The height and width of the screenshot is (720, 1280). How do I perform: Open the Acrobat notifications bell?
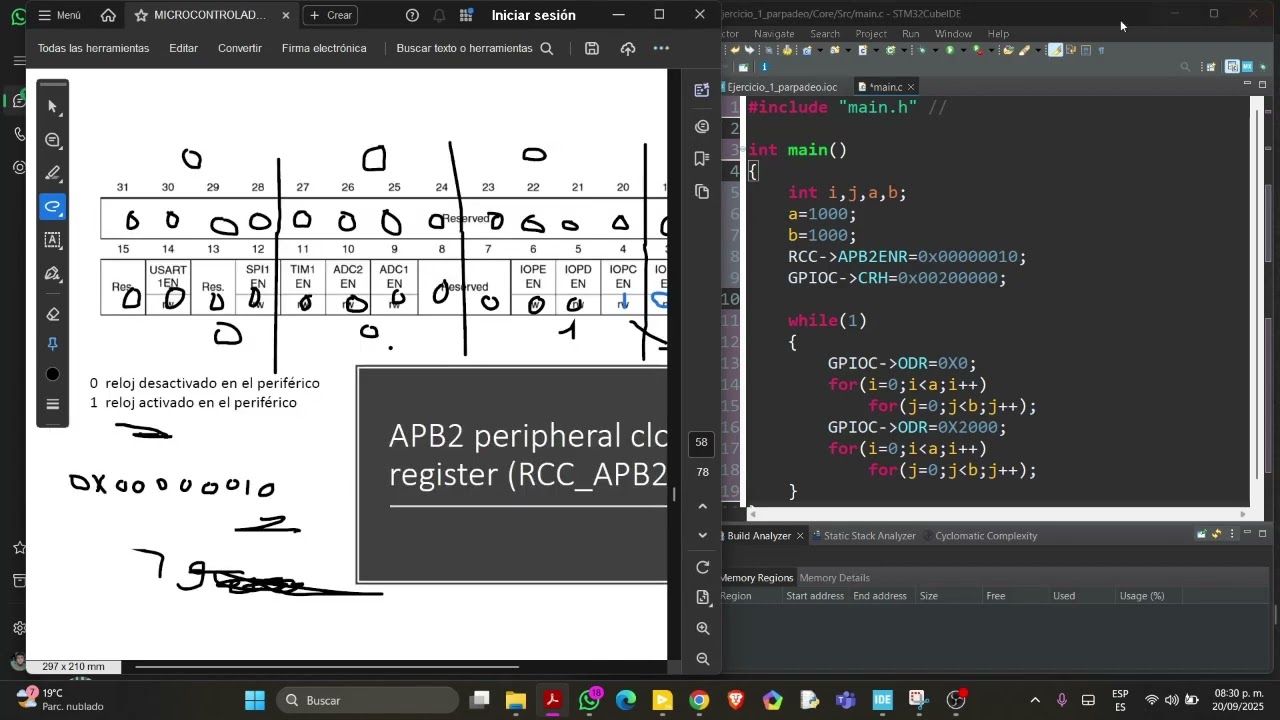click(439, 15)
